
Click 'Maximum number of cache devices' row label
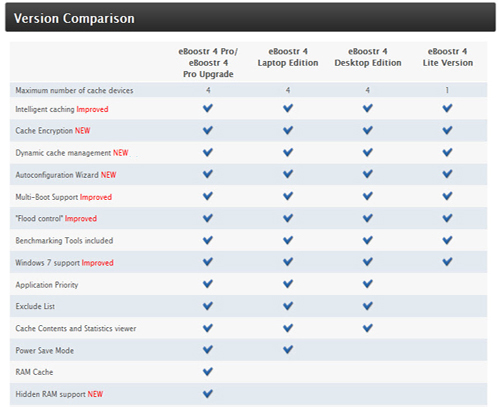point(74,90)
